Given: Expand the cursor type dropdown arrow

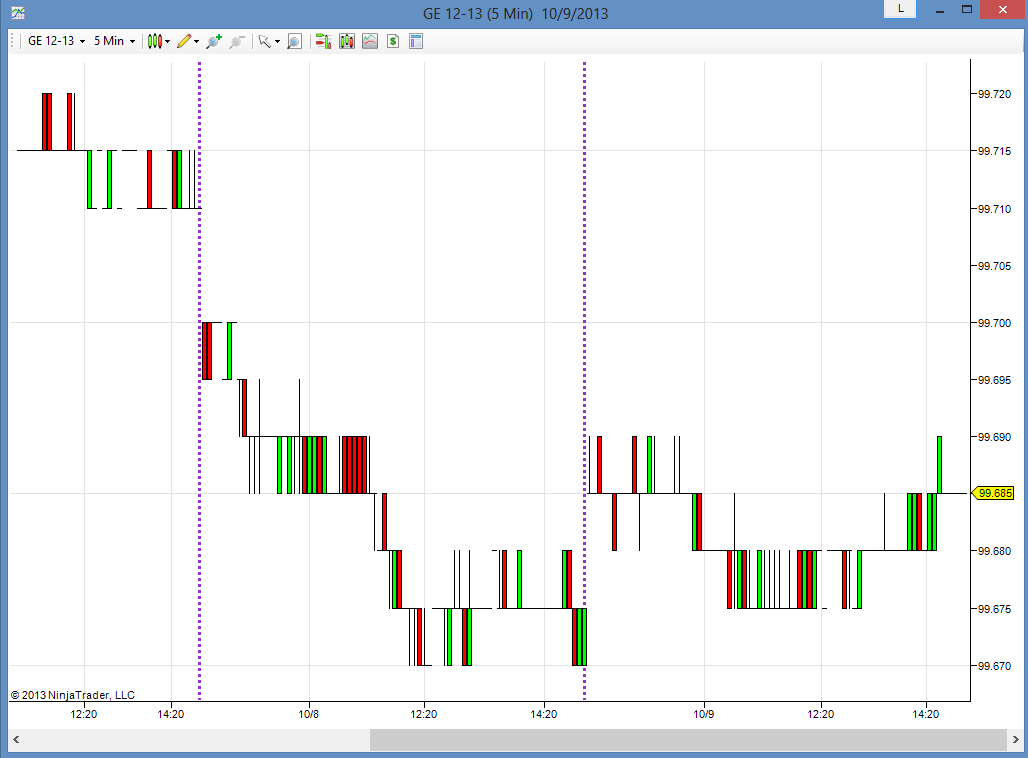Looking at the screenshot, I should click(x=277, y=41).
